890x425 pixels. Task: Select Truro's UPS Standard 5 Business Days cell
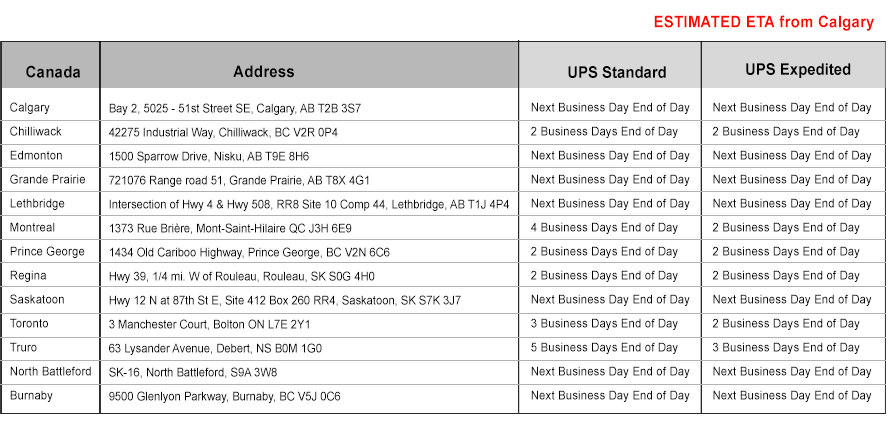point(610,347)
